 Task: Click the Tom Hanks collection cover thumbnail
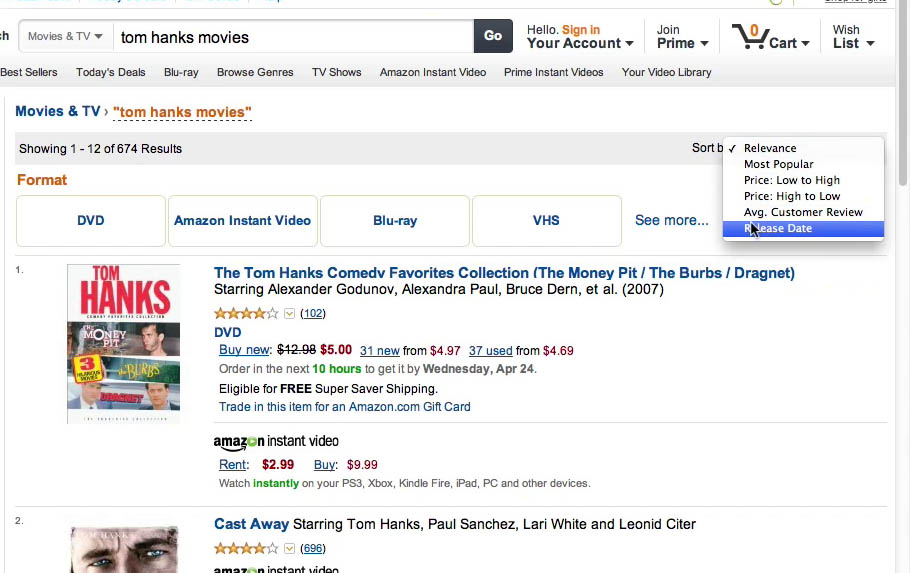pos(123,343)
